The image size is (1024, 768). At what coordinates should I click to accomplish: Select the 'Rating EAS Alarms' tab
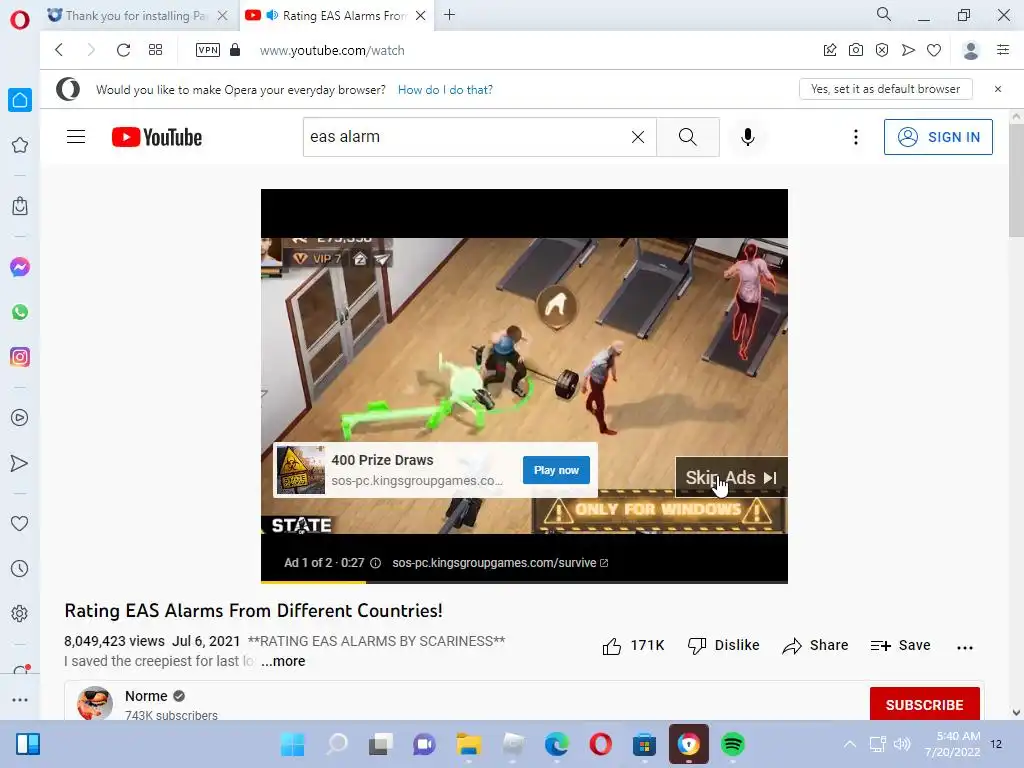click(x=334, y=16)
